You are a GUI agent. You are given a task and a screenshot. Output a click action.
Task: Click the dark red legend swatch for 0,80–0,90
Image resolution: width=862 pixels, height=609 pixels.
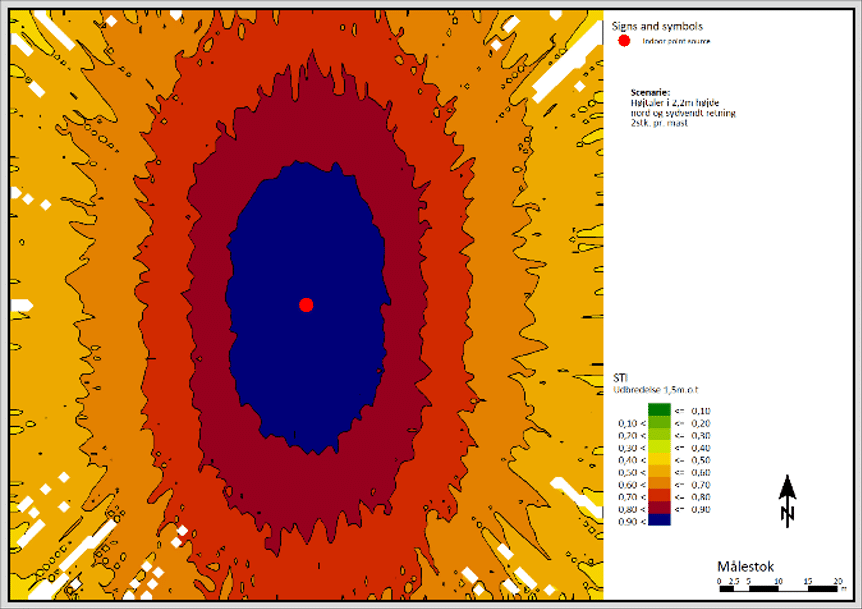coord(657,507)
